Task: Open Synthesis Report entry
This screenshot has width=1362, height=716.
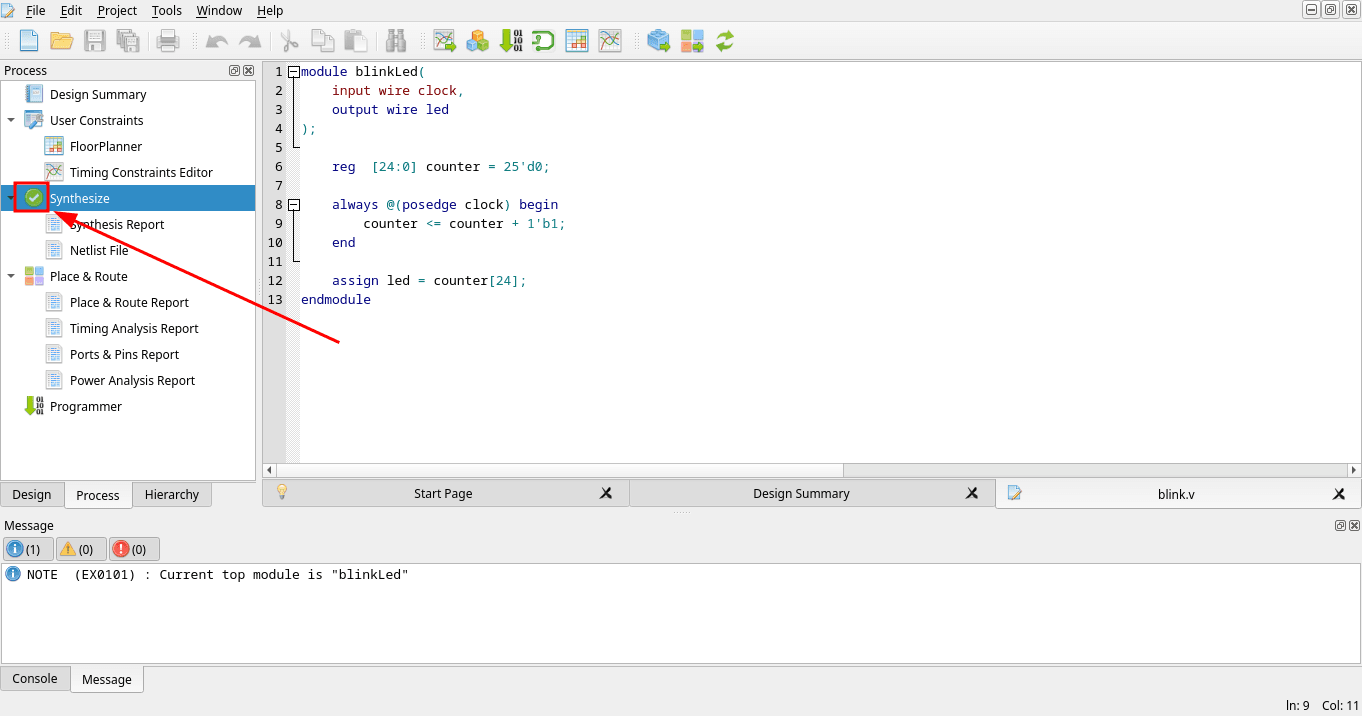Action: [116, 224]
